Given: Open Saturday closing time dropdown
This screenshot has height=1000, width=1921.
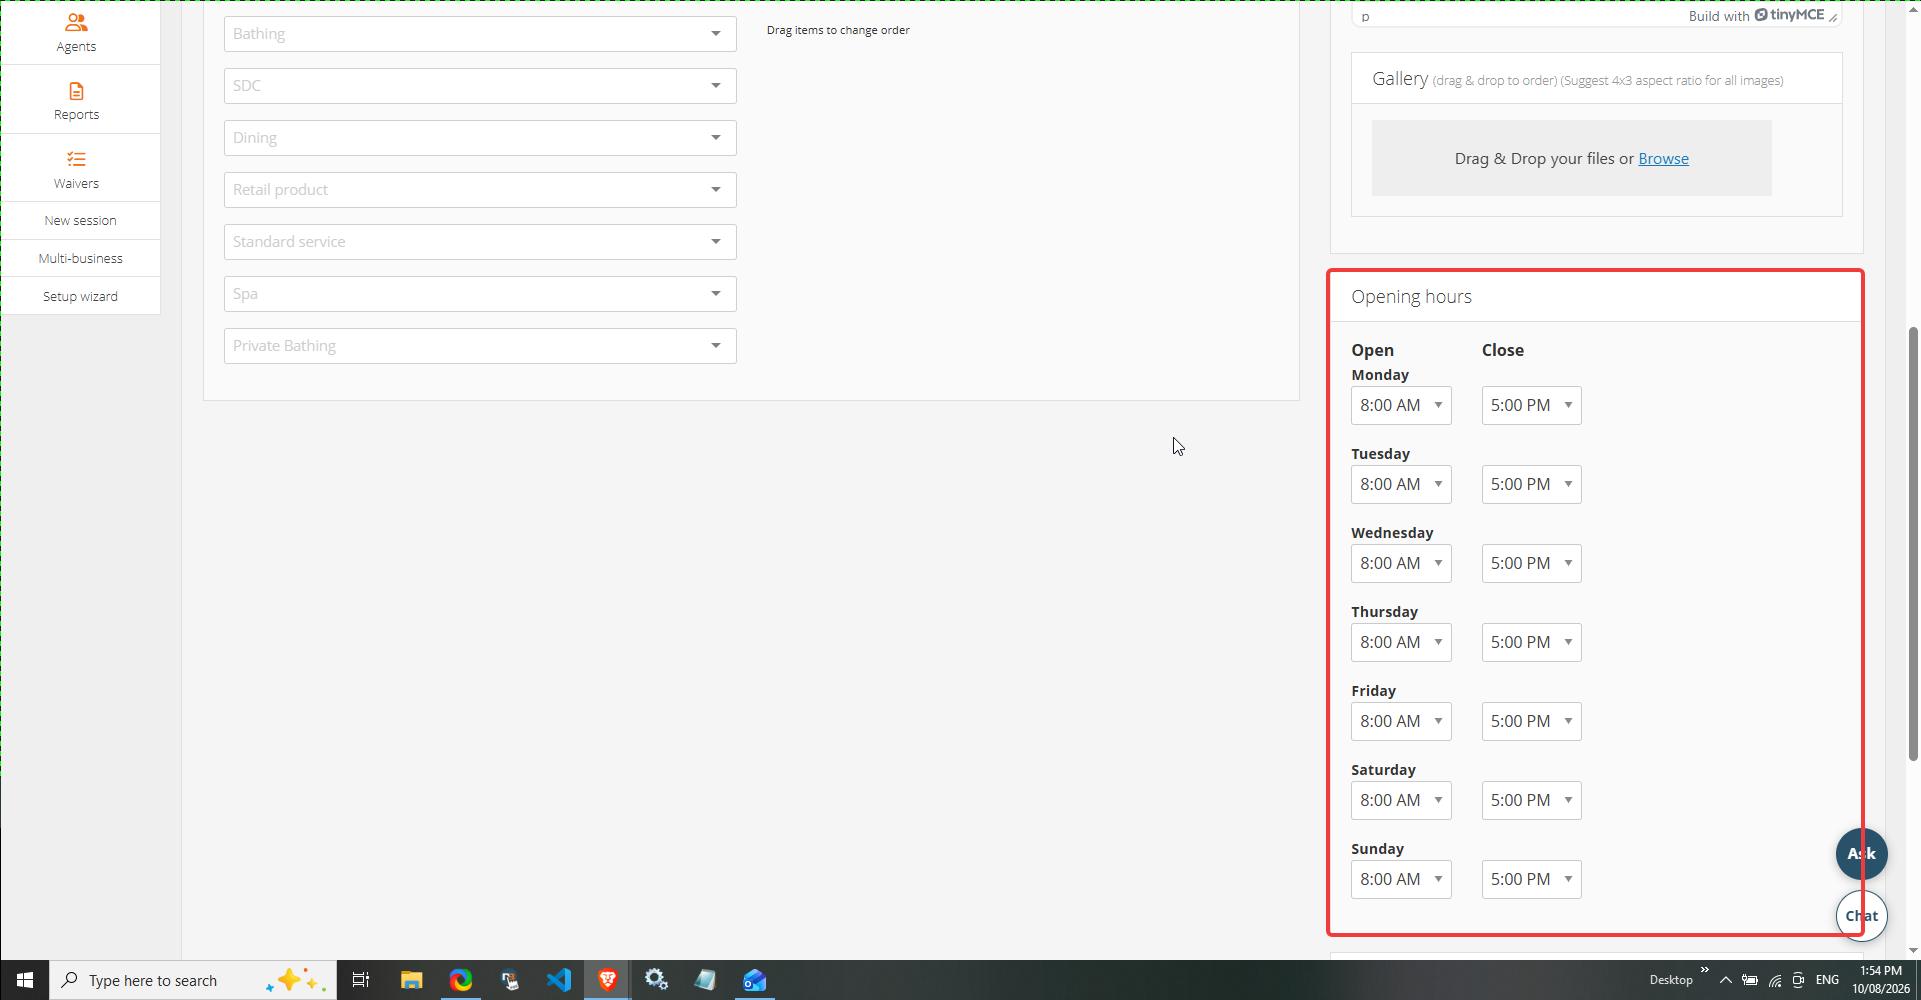Looking at the screenshot, I should click(1531, 800).
